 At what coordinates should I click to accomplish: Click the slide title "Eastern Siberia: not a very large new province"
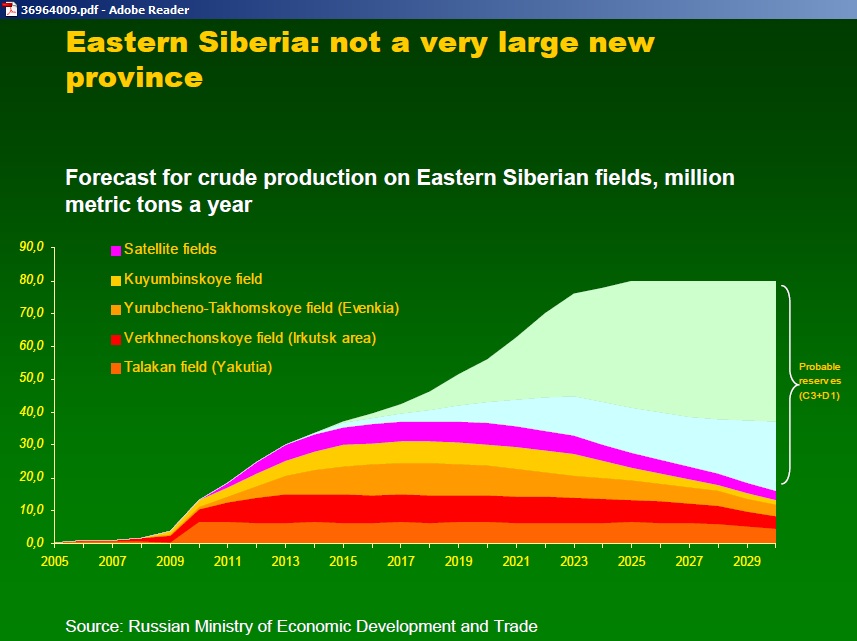point(360,59)
